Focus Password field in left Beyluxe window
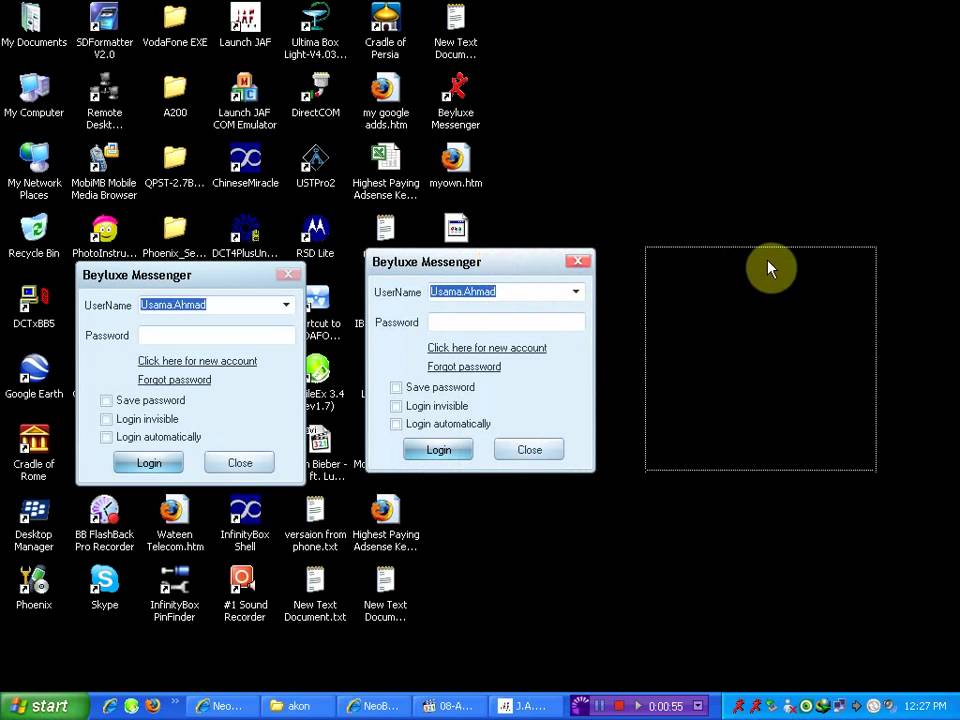960x720 pixels. [x=217, y=335]
